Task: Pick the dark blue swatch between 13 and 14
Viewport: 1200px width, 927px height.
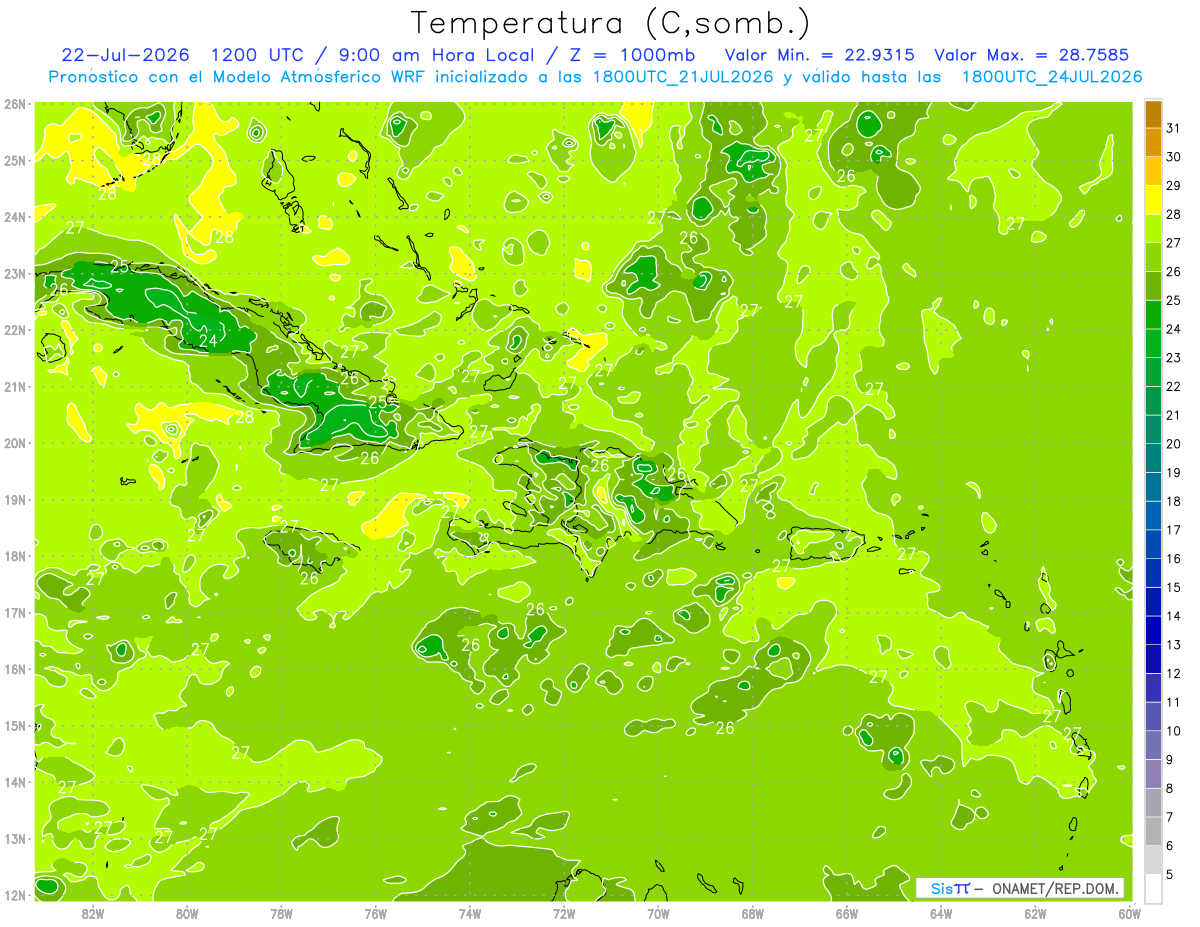Action: (1153, 630)
